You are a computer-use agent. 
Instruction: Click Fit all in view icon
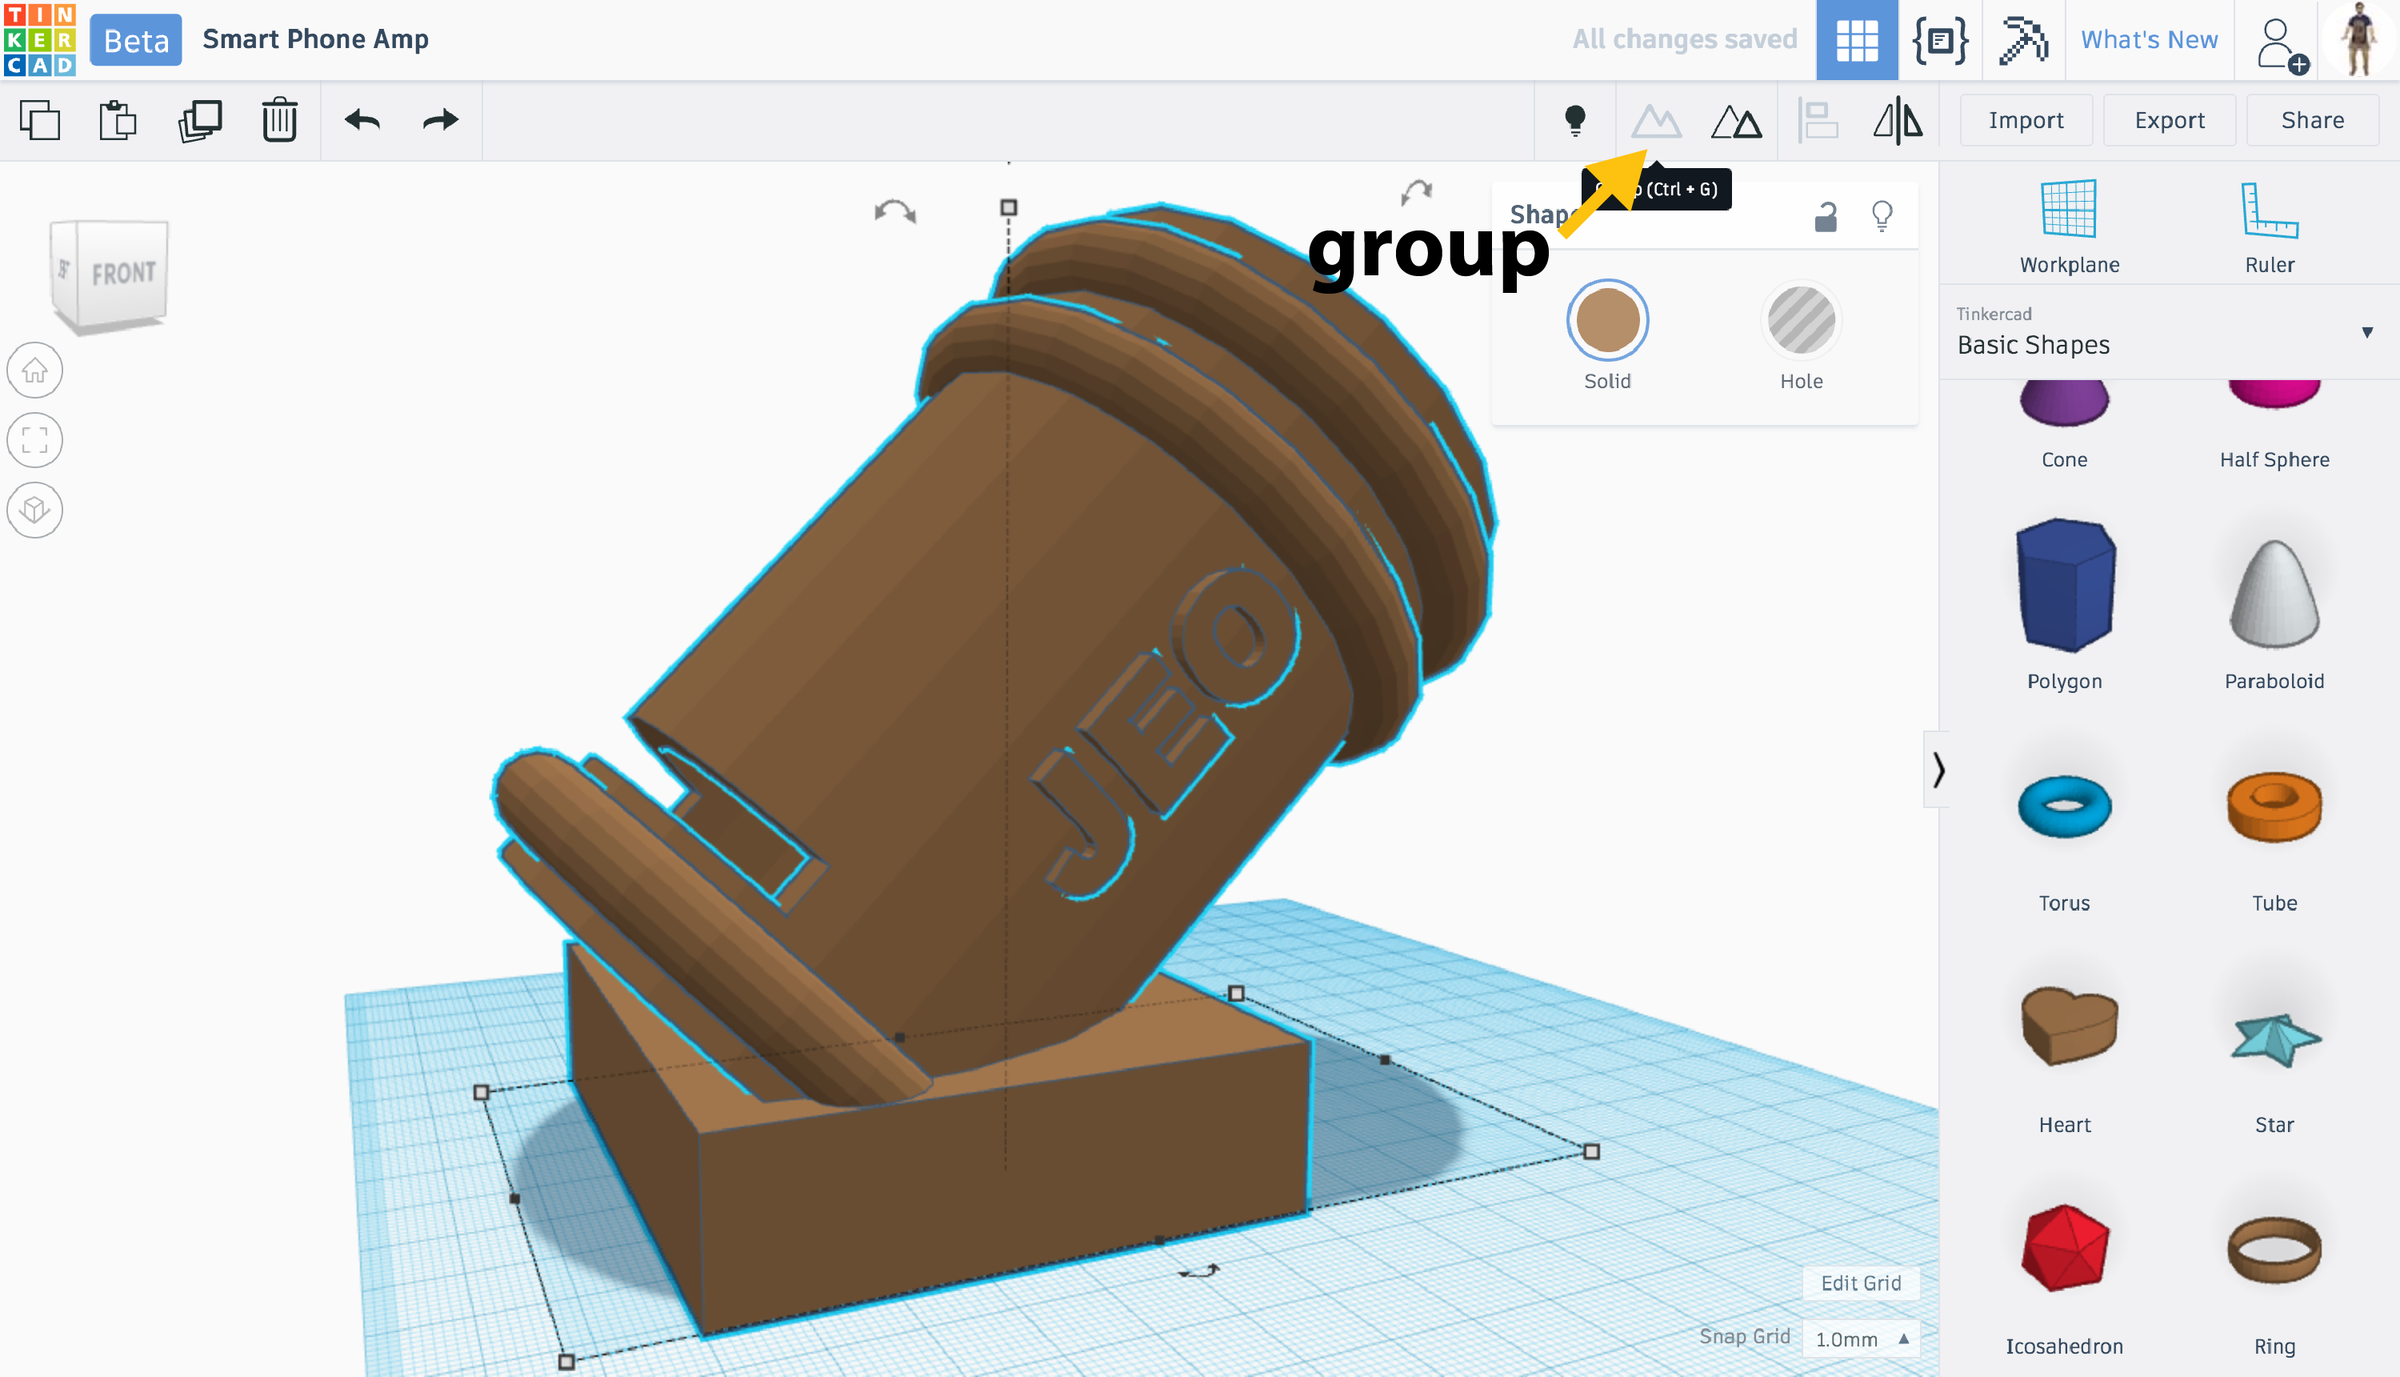[x=35, y=440]
